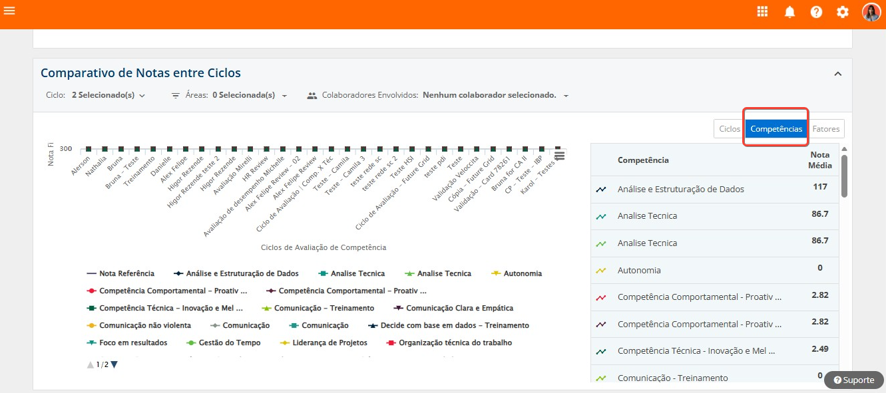Toggle the Nota Referência legend series
The width and height of the screenshot is (886, 393).
coord(120,273)
